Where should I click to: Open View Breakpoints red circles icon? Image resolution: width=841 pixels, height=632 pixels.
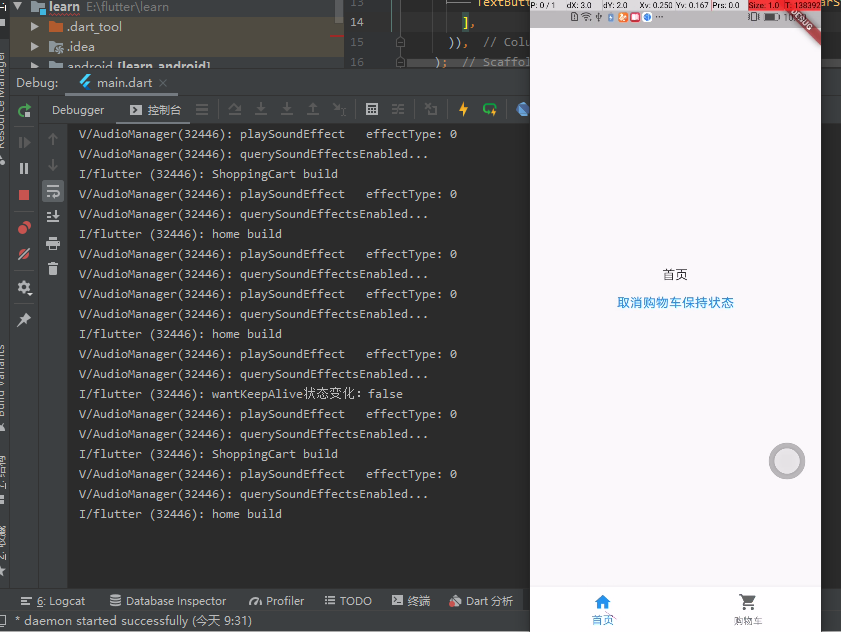[x=24, y=227]
